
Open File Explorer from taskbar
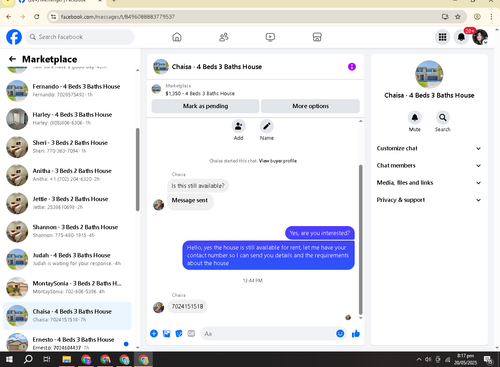[x=67, y=359]
